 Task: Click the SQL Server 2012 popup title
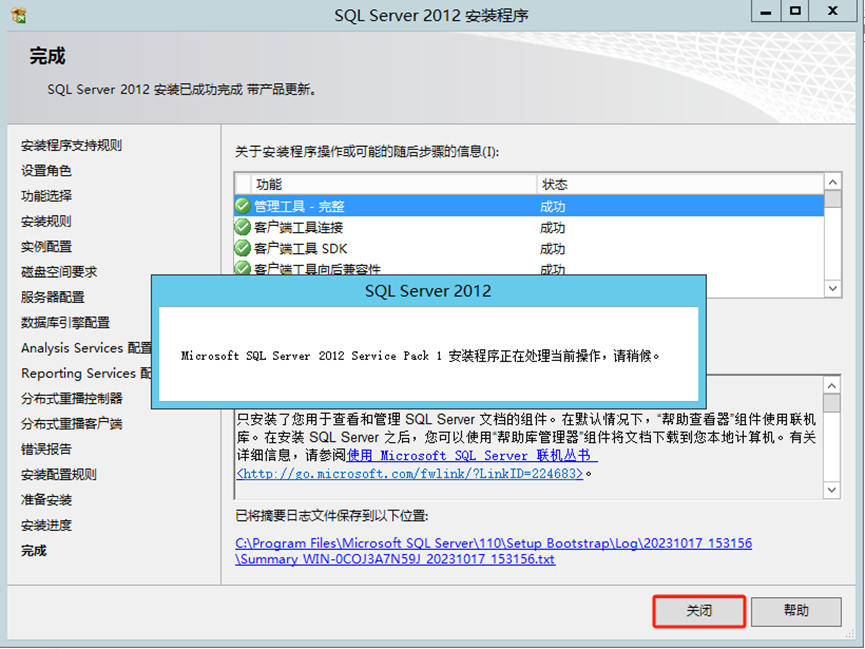[428, 291]
